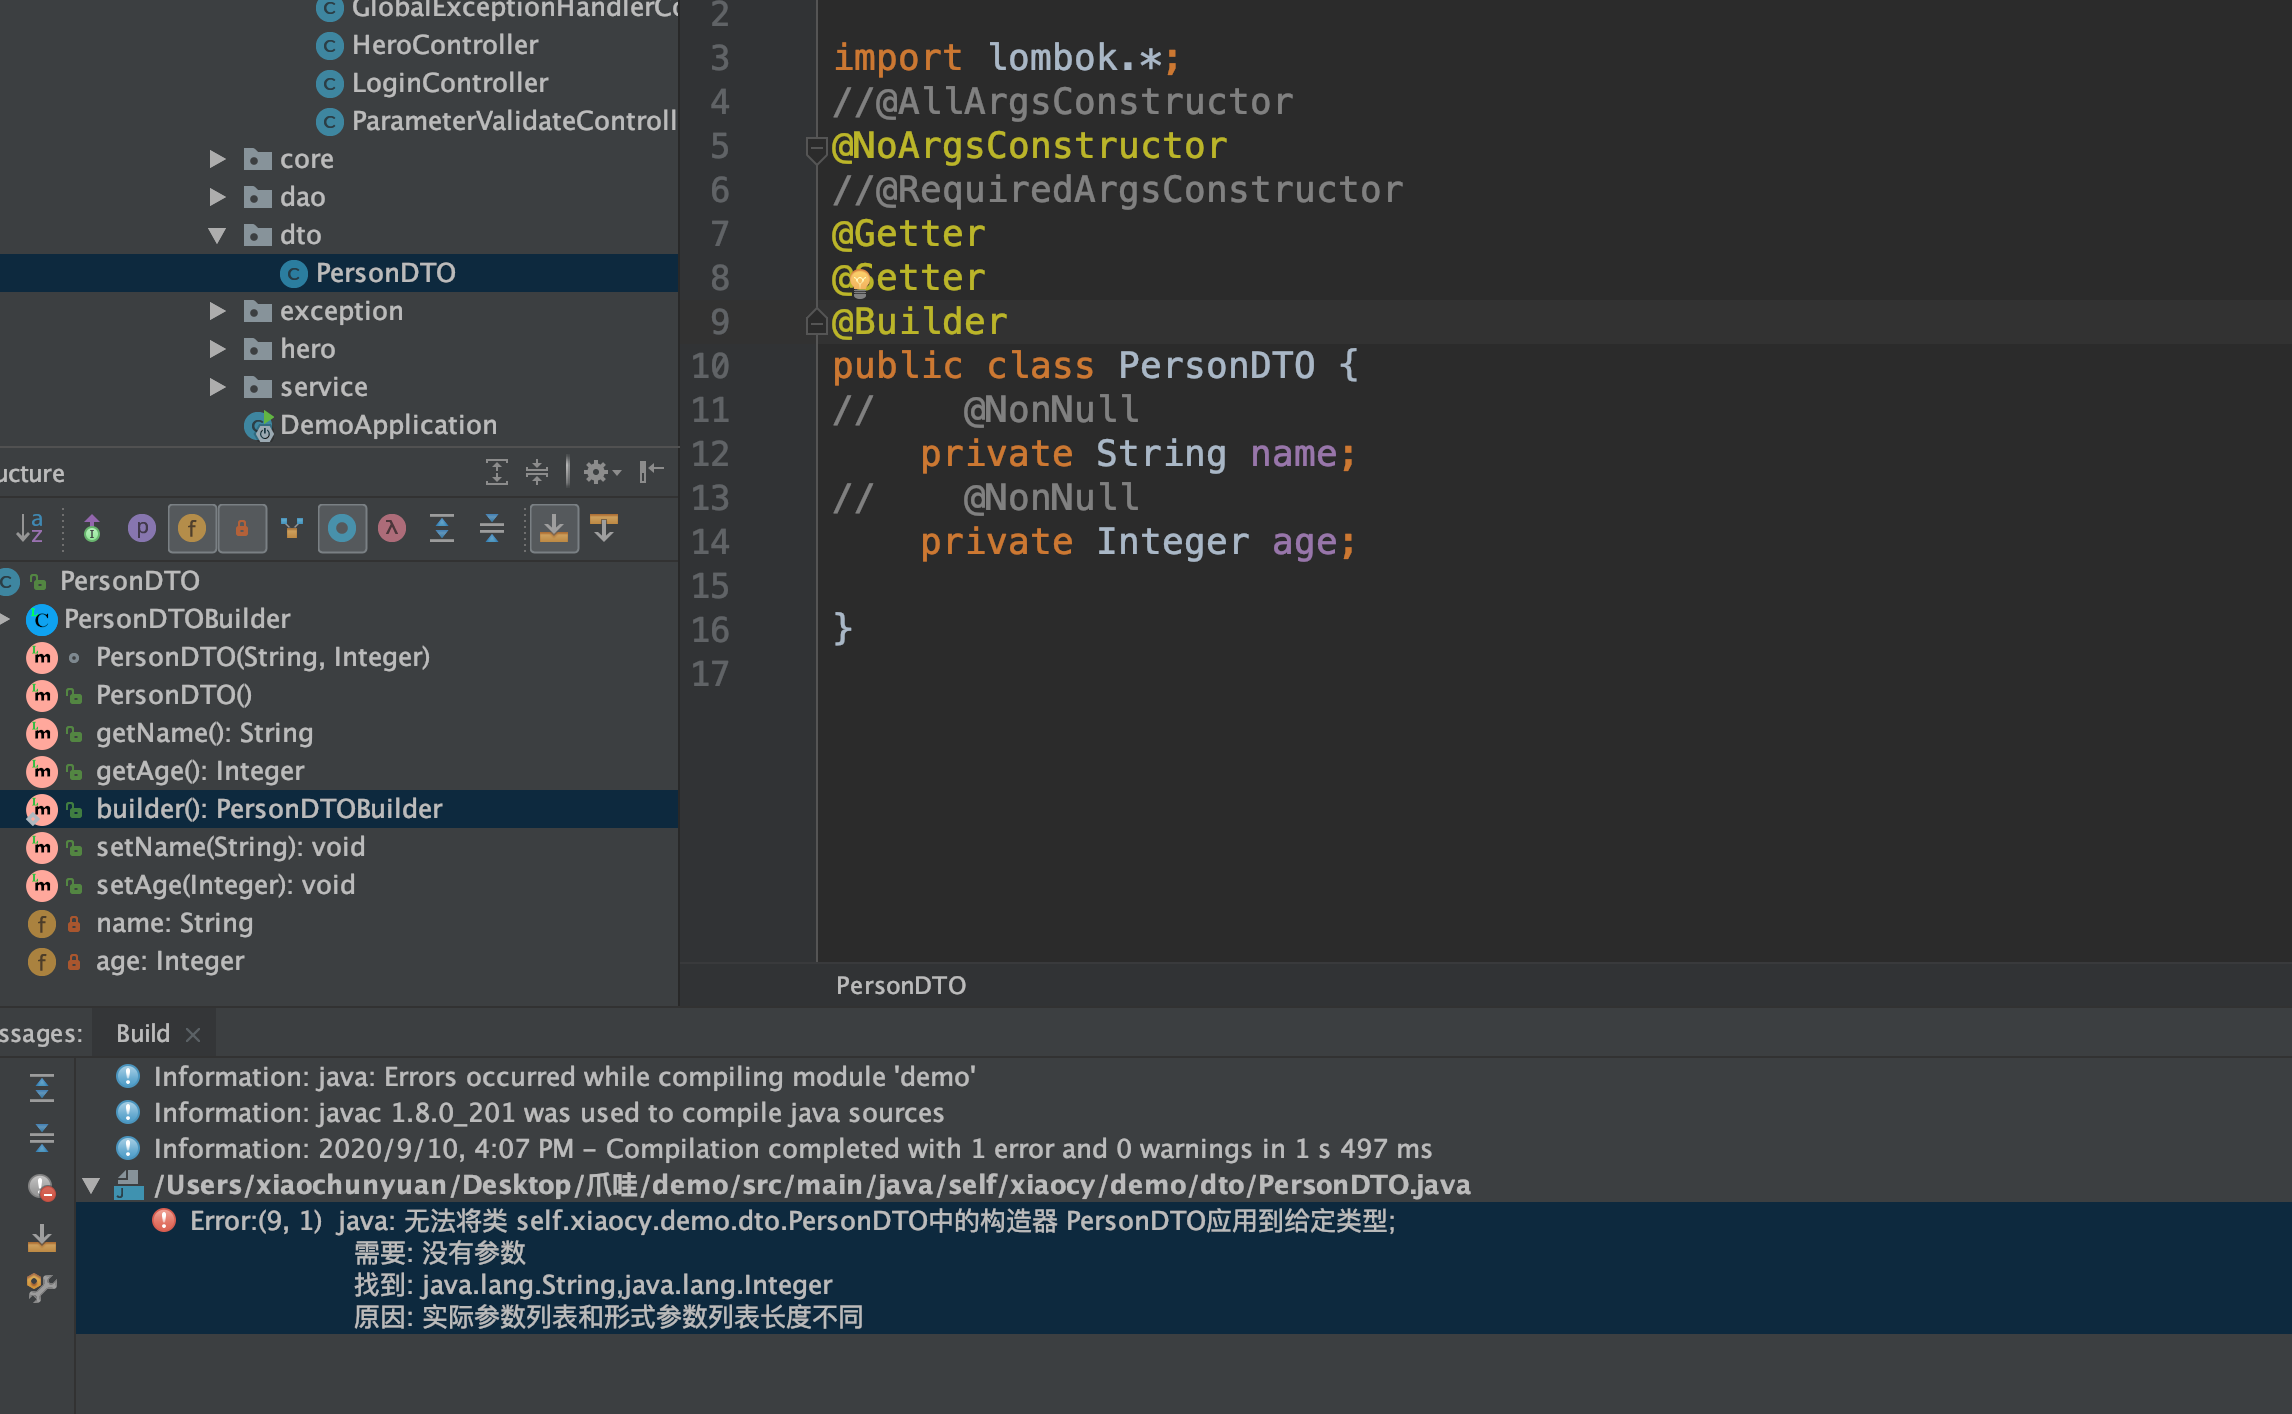Click the Show Lambdas icon
This screenshot has height=1414, width=2292.
392,528
